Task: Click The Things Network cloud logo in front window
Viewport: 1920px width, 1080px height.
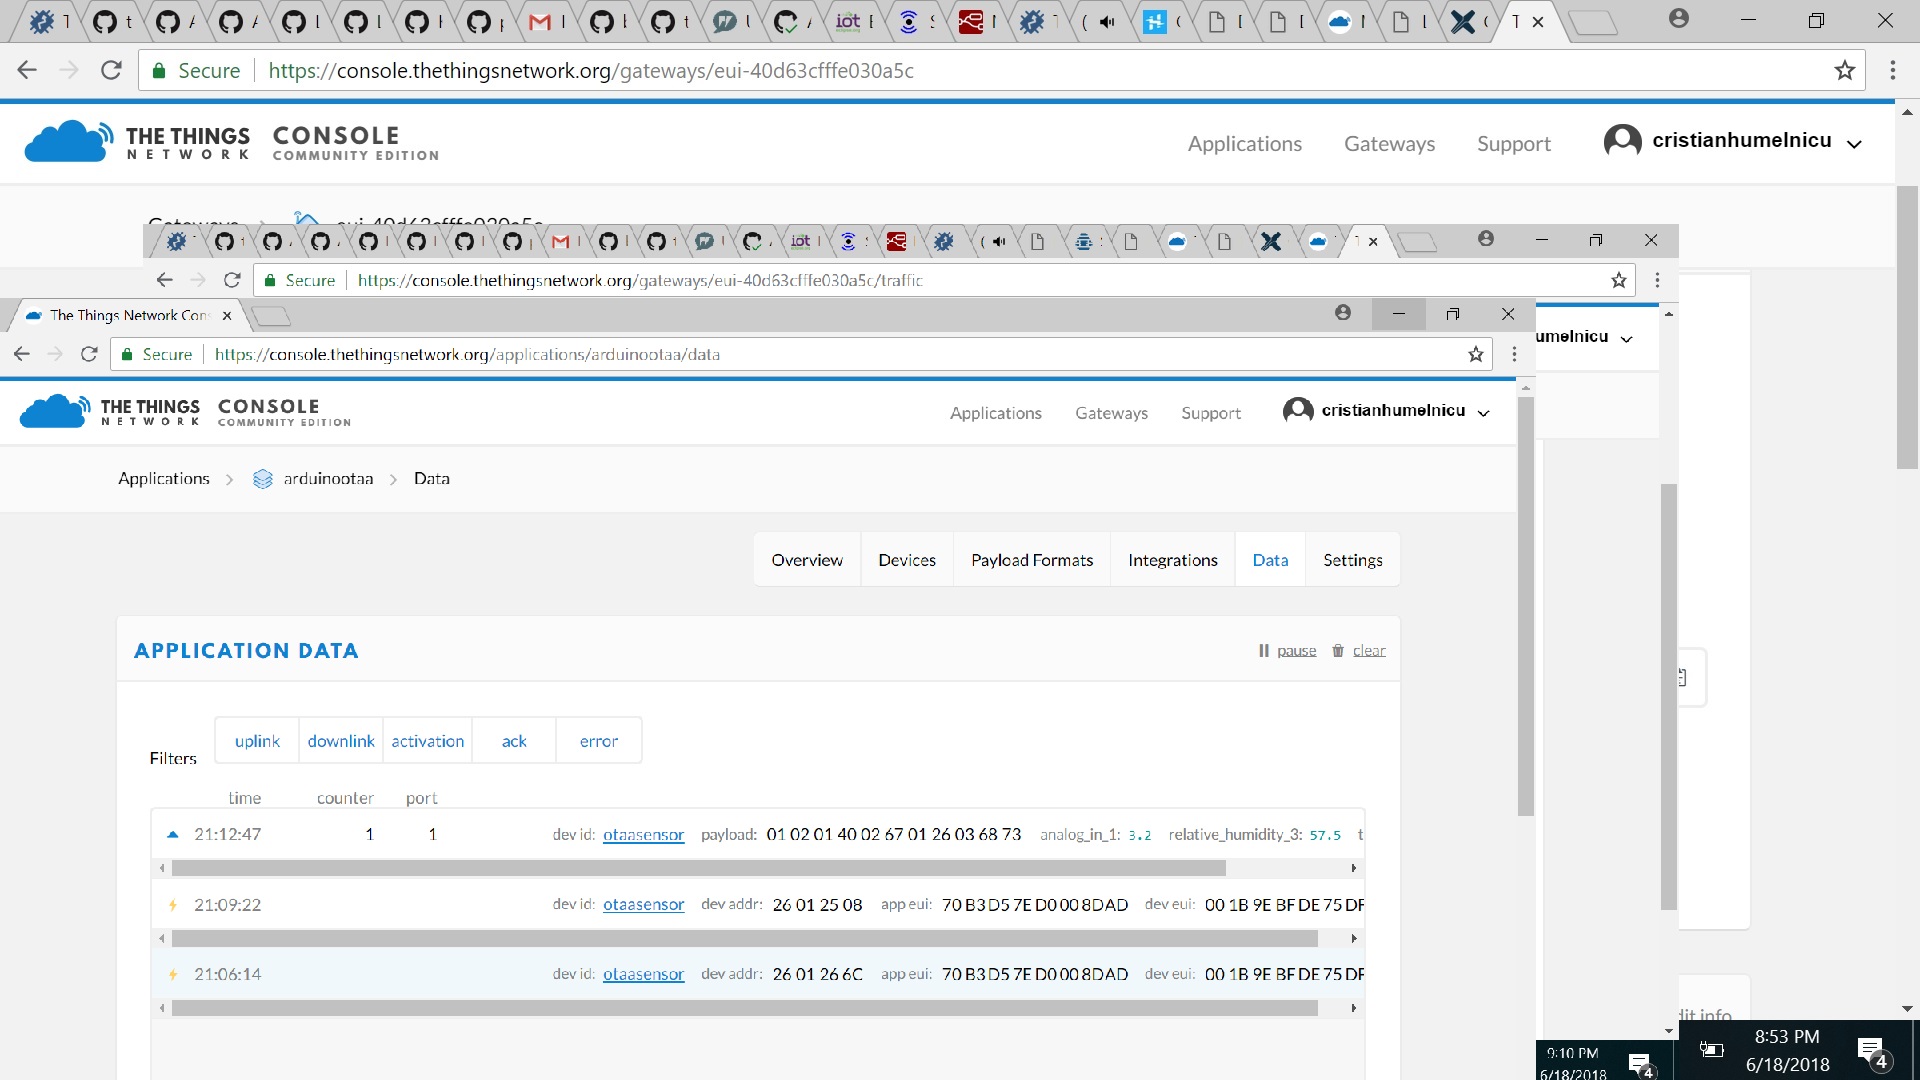Action: tap(55, 411)
